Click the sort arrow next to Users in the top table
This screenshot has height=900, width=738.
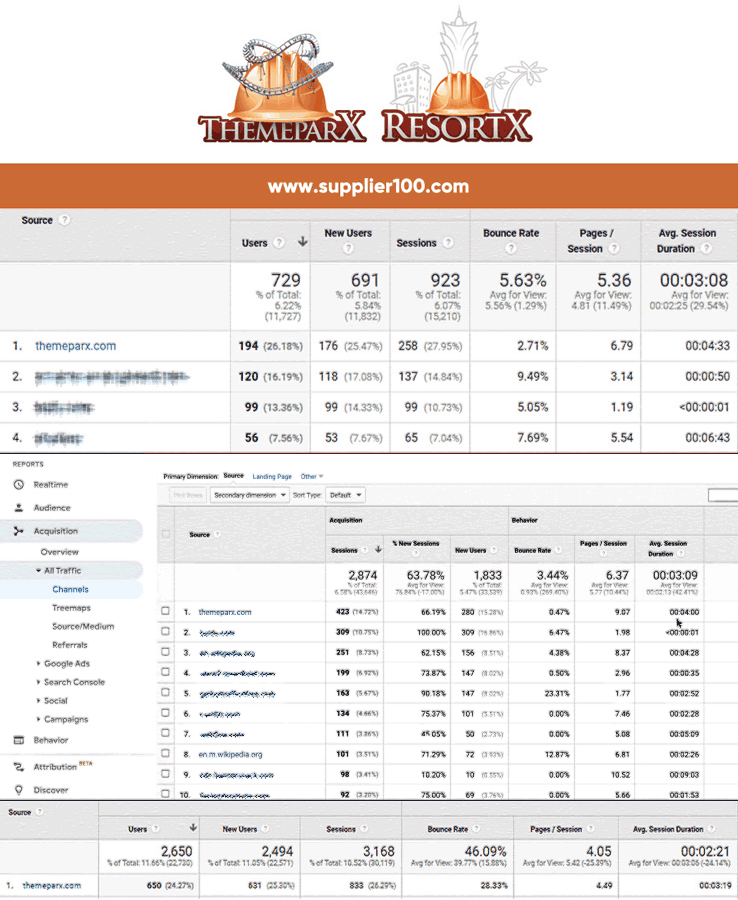(302, 242)
